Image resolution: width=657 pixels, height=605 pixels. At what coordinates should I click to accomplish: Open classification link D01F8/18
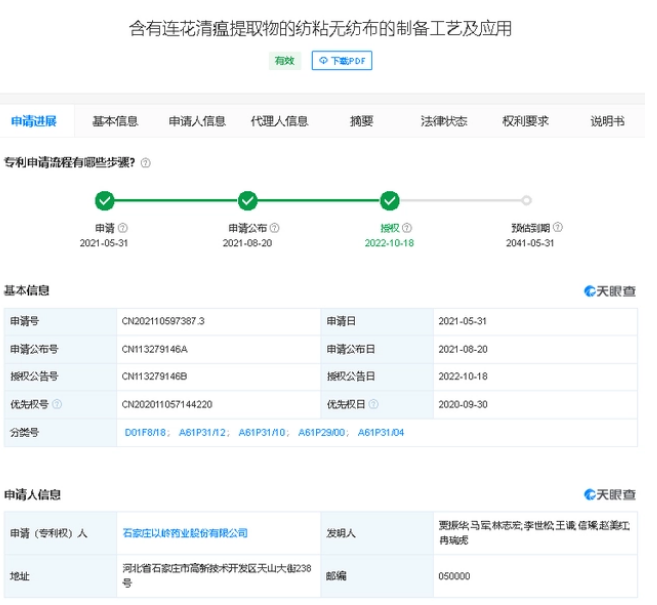tap(145, 433)
